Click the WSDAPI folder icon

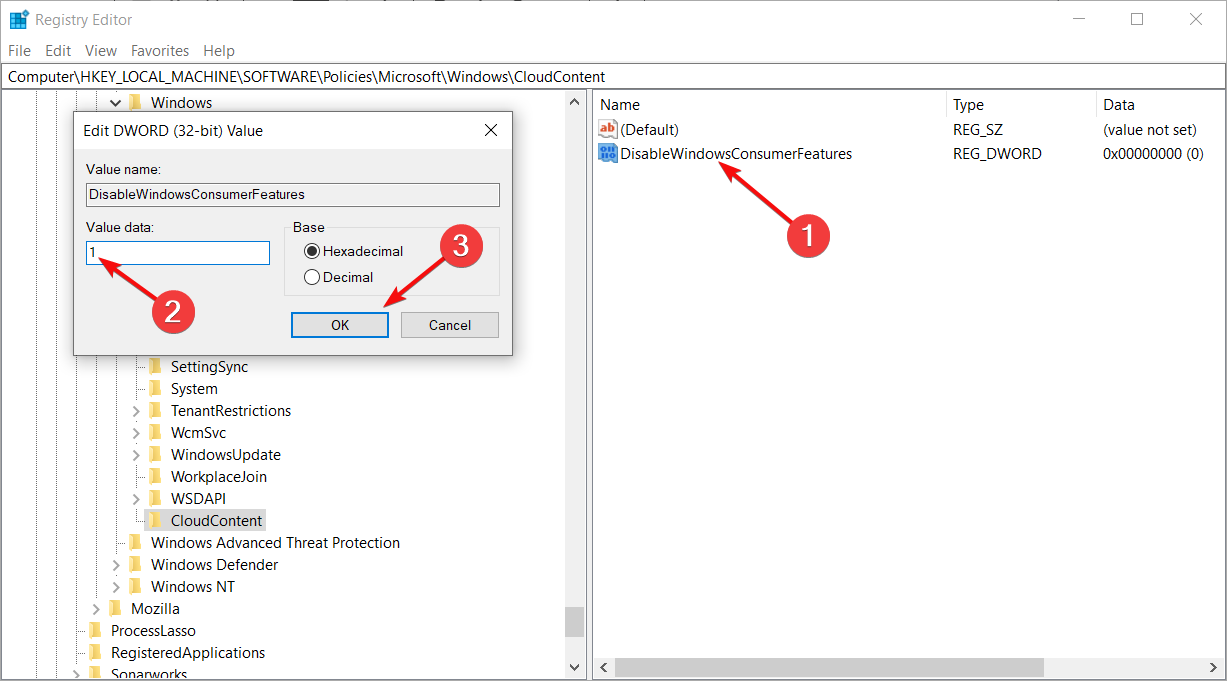[x=155, y=498]
